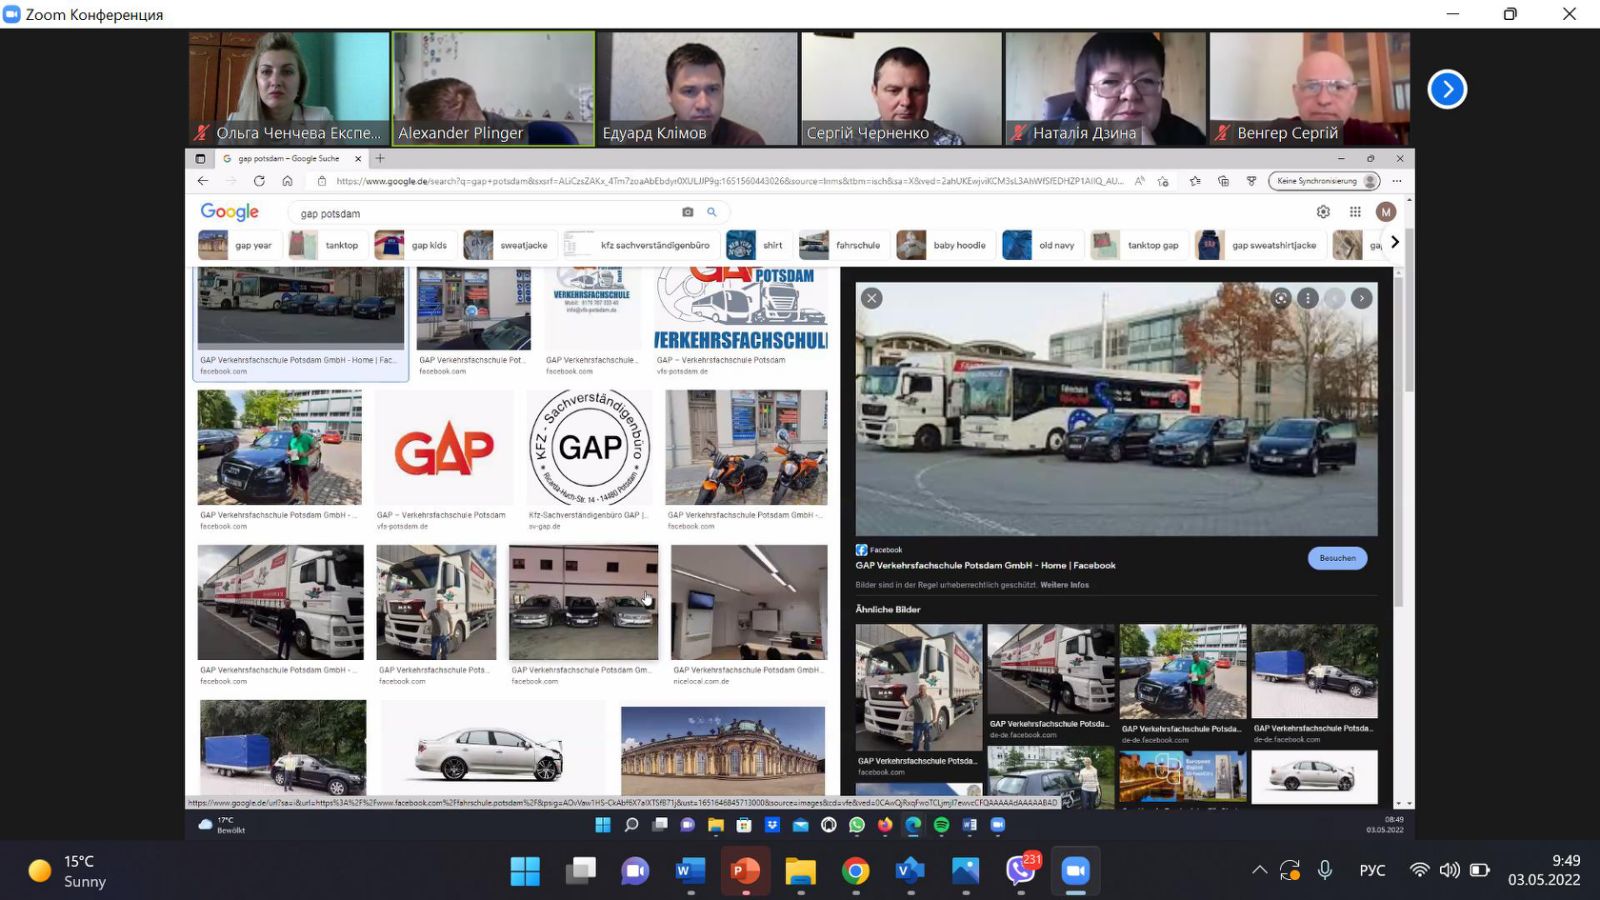
Task: Click Наталія Дзина's video tile
Action: pyautogui.click(x=1106, y=89)
